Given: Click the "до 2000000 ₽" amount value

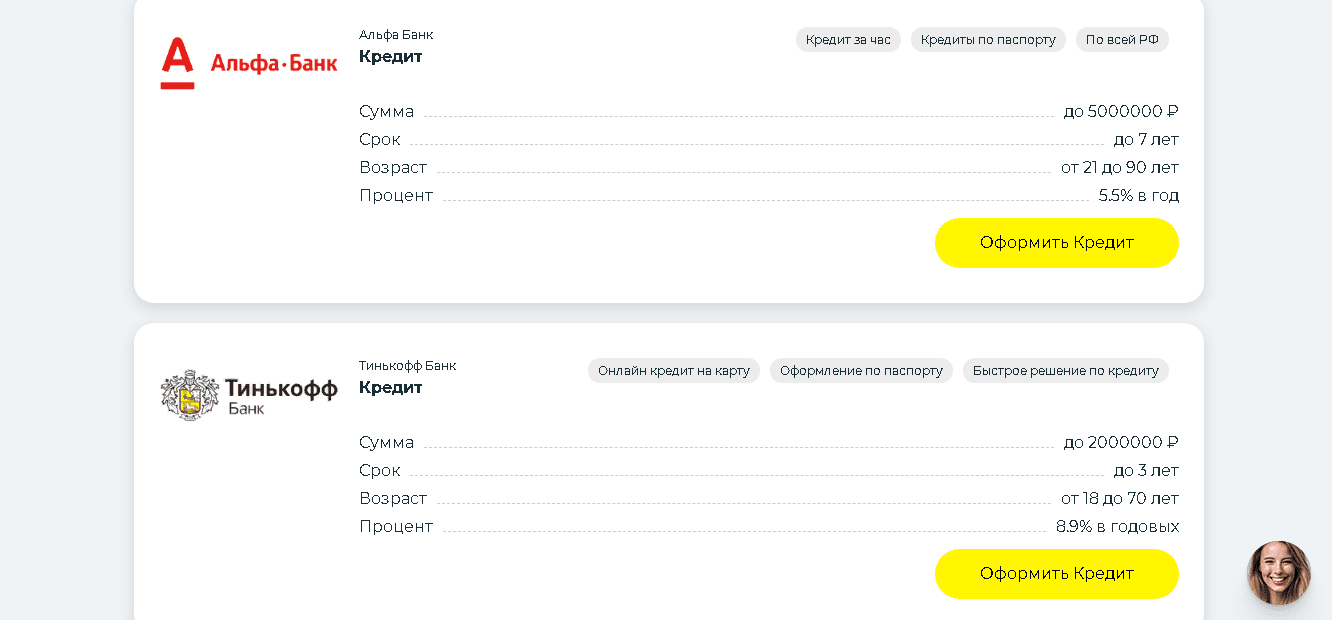Looking at the screenshot, I should [x=1120, y=443].
